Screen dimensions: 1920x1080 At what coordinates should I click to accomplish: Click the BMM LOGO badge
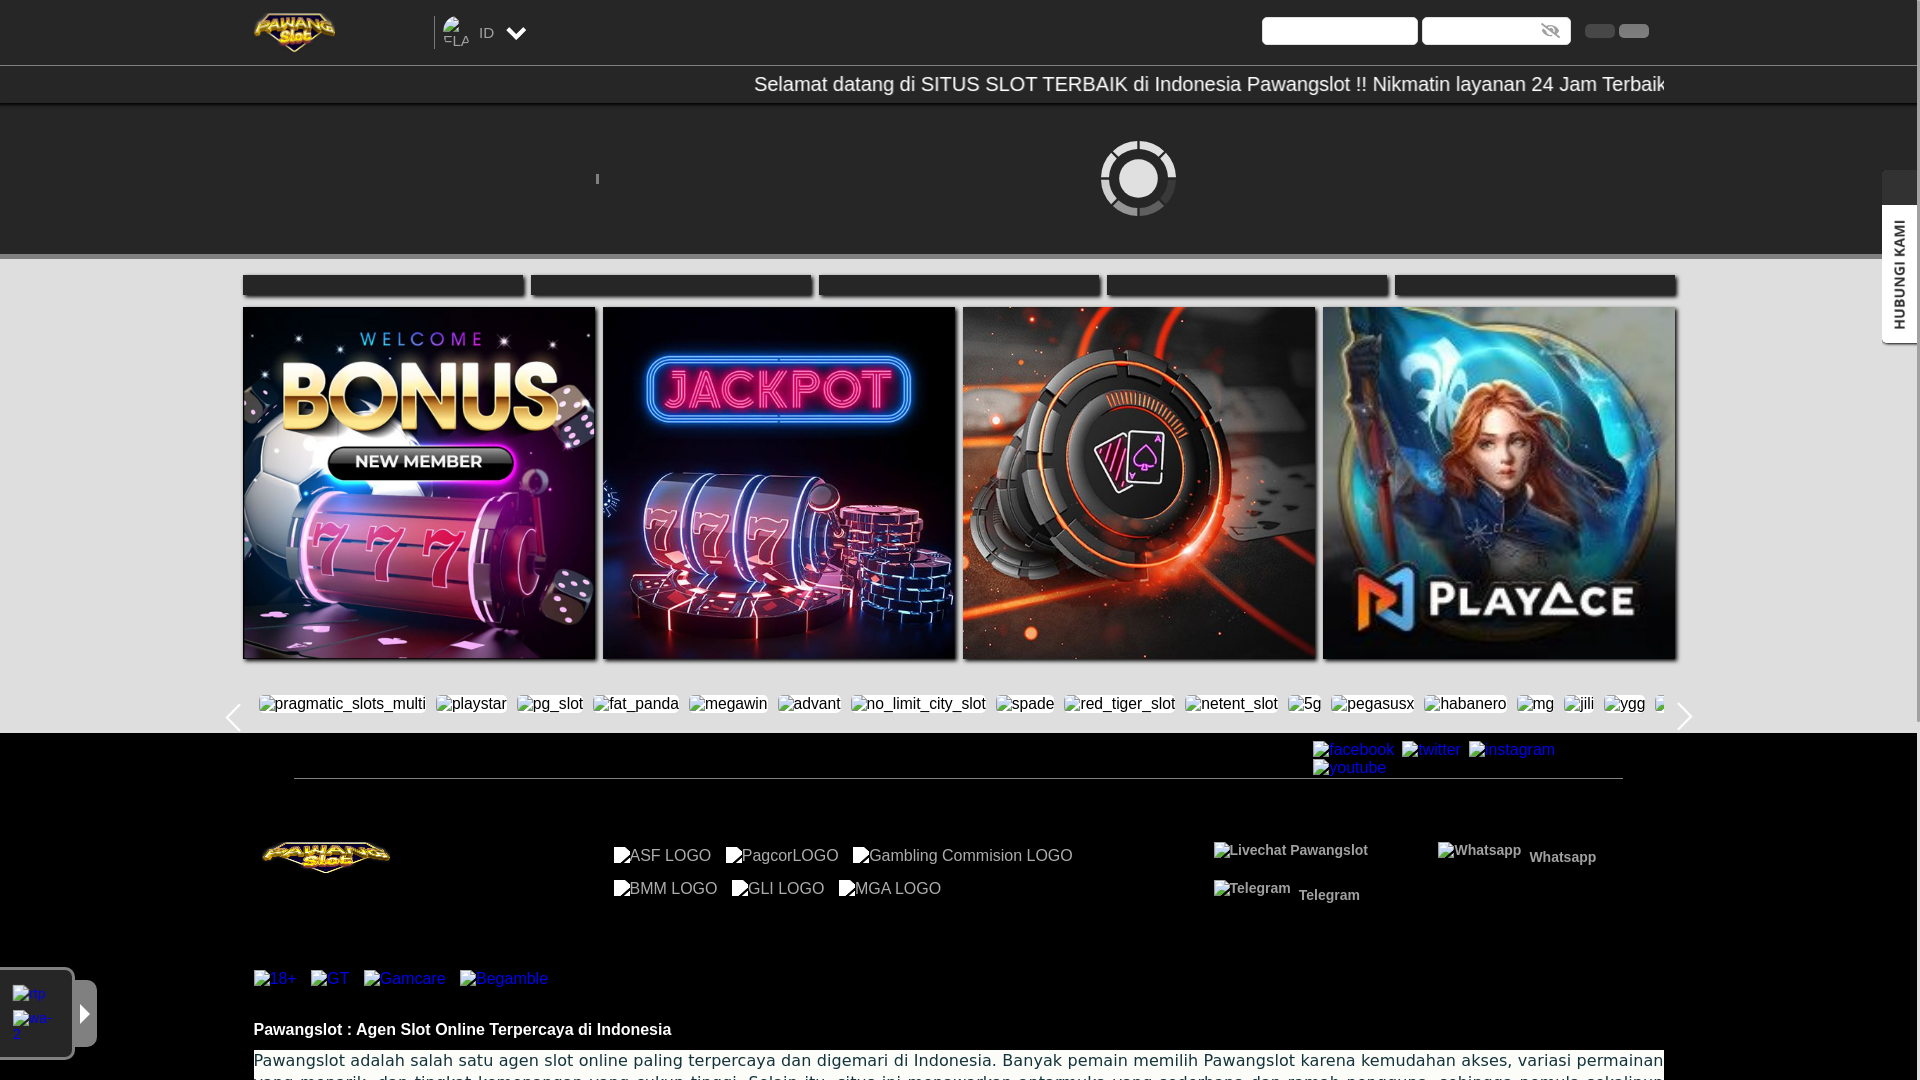[x=665, y=889]
